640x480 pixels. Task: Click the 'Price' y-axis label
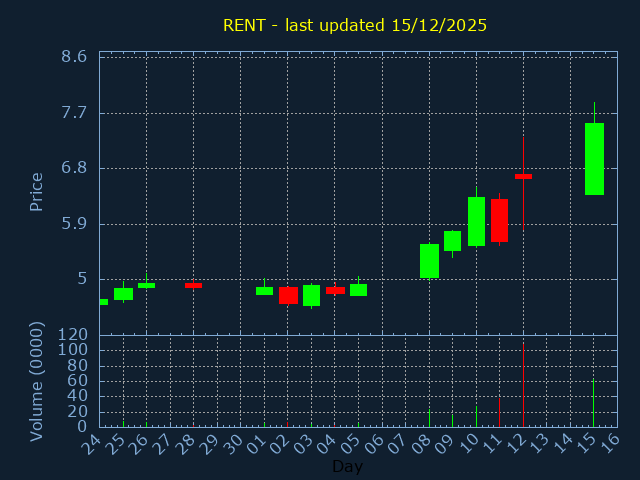[37, 191]
